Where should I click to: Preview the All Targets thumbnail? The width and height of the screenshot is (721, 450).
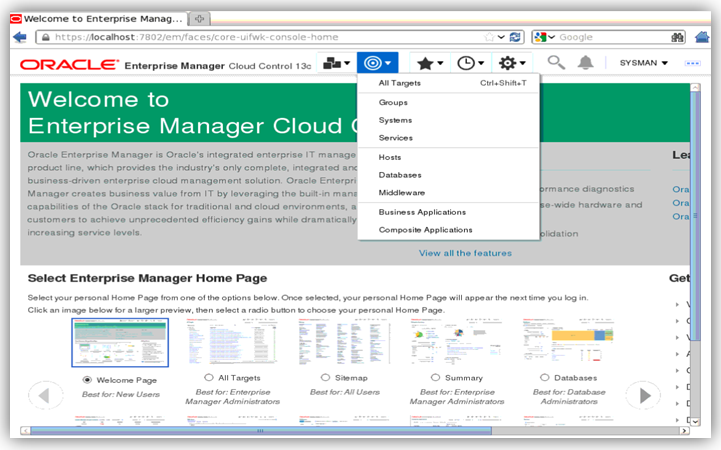coord(233,342)
